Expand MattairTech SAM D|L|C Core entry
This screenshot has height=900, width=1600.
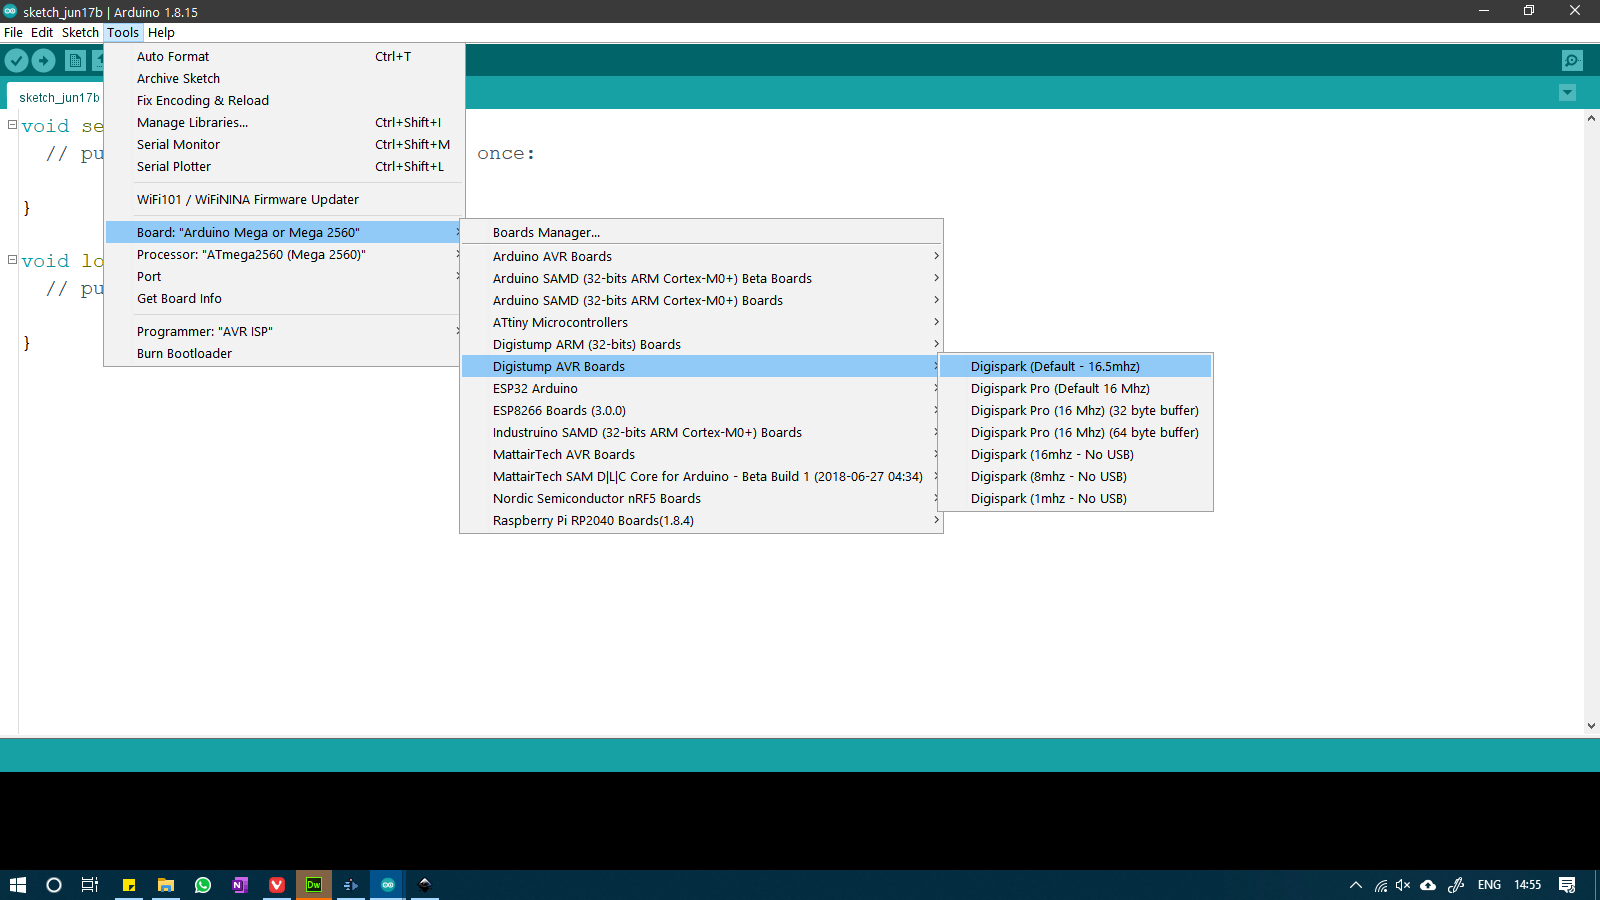click(701, 477)
